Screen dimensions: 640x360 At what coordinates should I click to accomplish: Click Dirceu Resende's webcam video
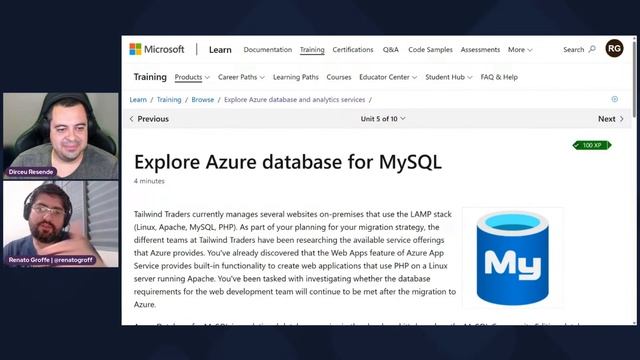61,136
